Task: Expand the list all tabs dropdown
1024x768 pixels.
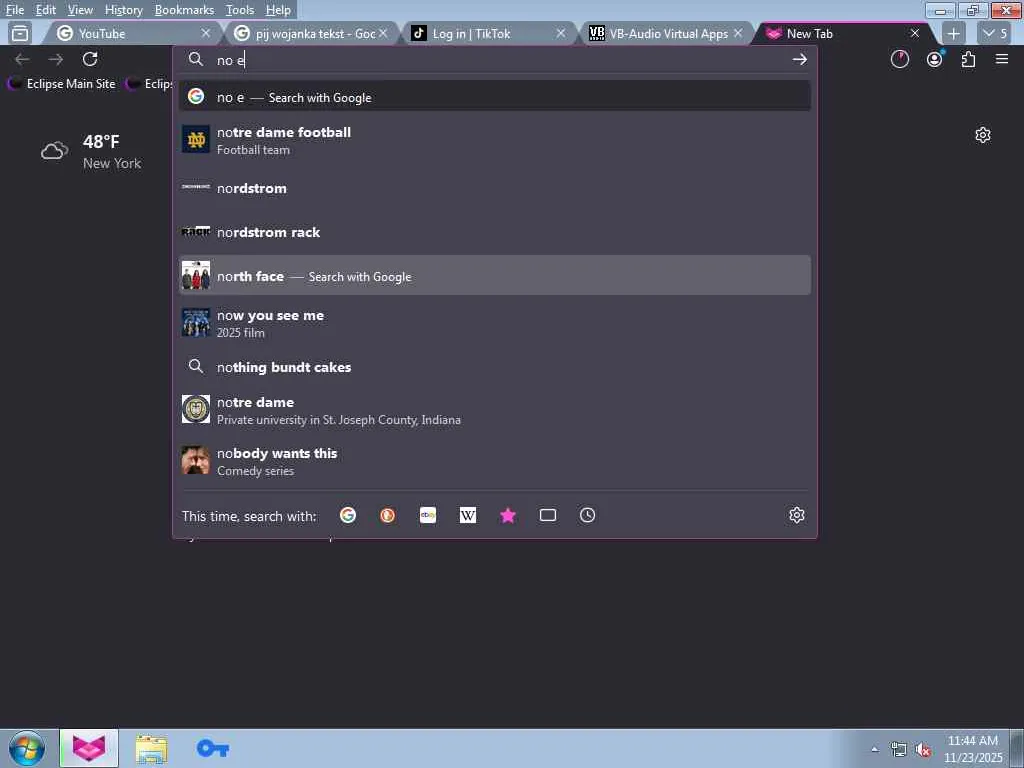Action: (995, 33)
